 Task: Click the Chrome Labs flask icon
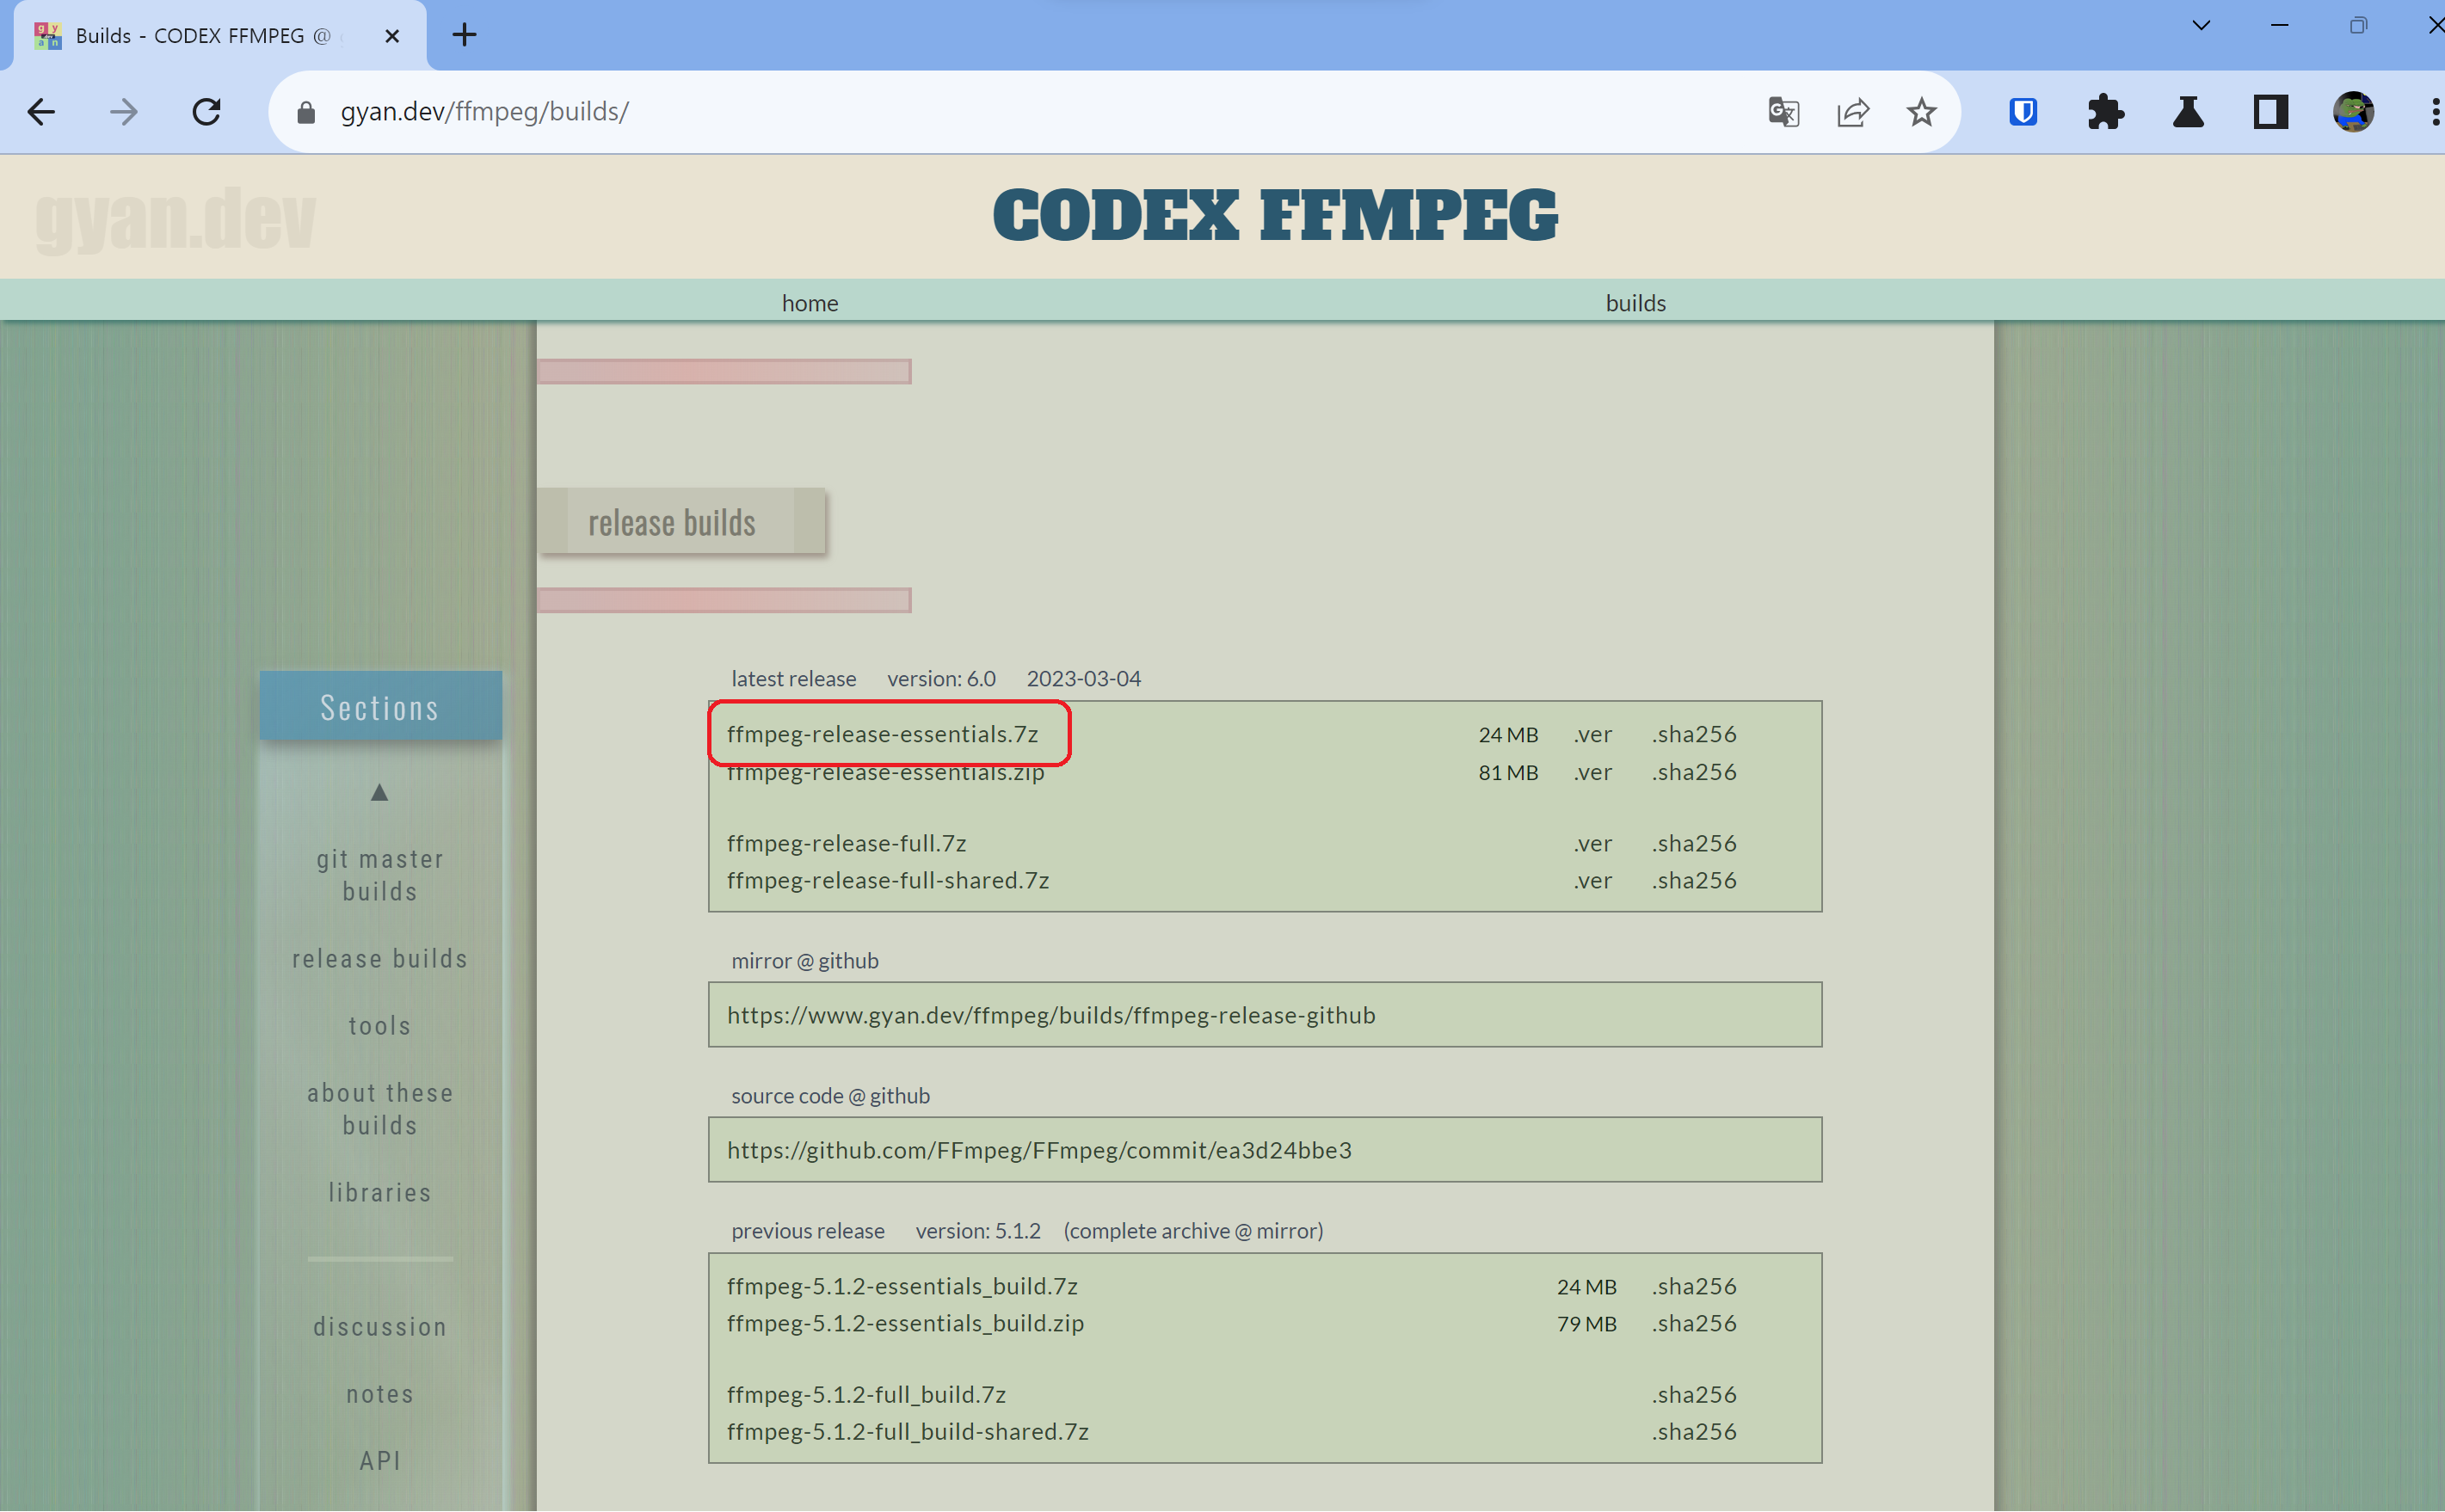coord(2188,111)
